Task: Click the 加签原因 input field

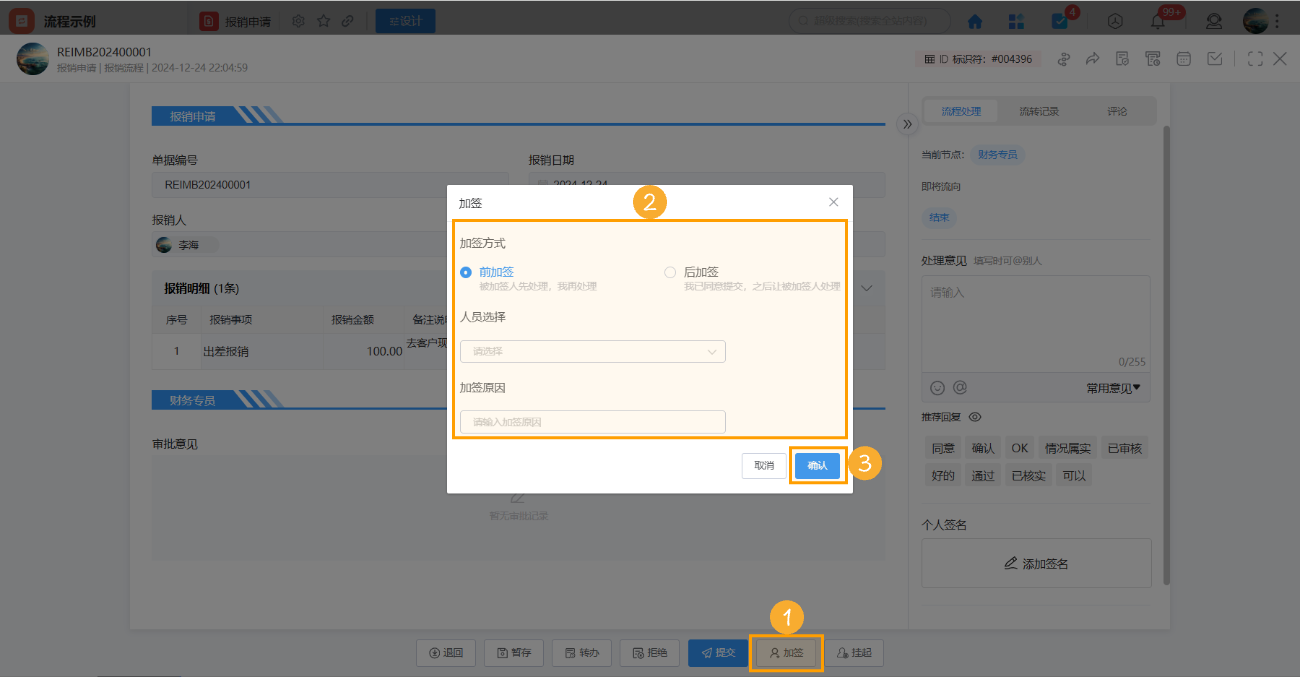Action: click(x=591, y=421)
